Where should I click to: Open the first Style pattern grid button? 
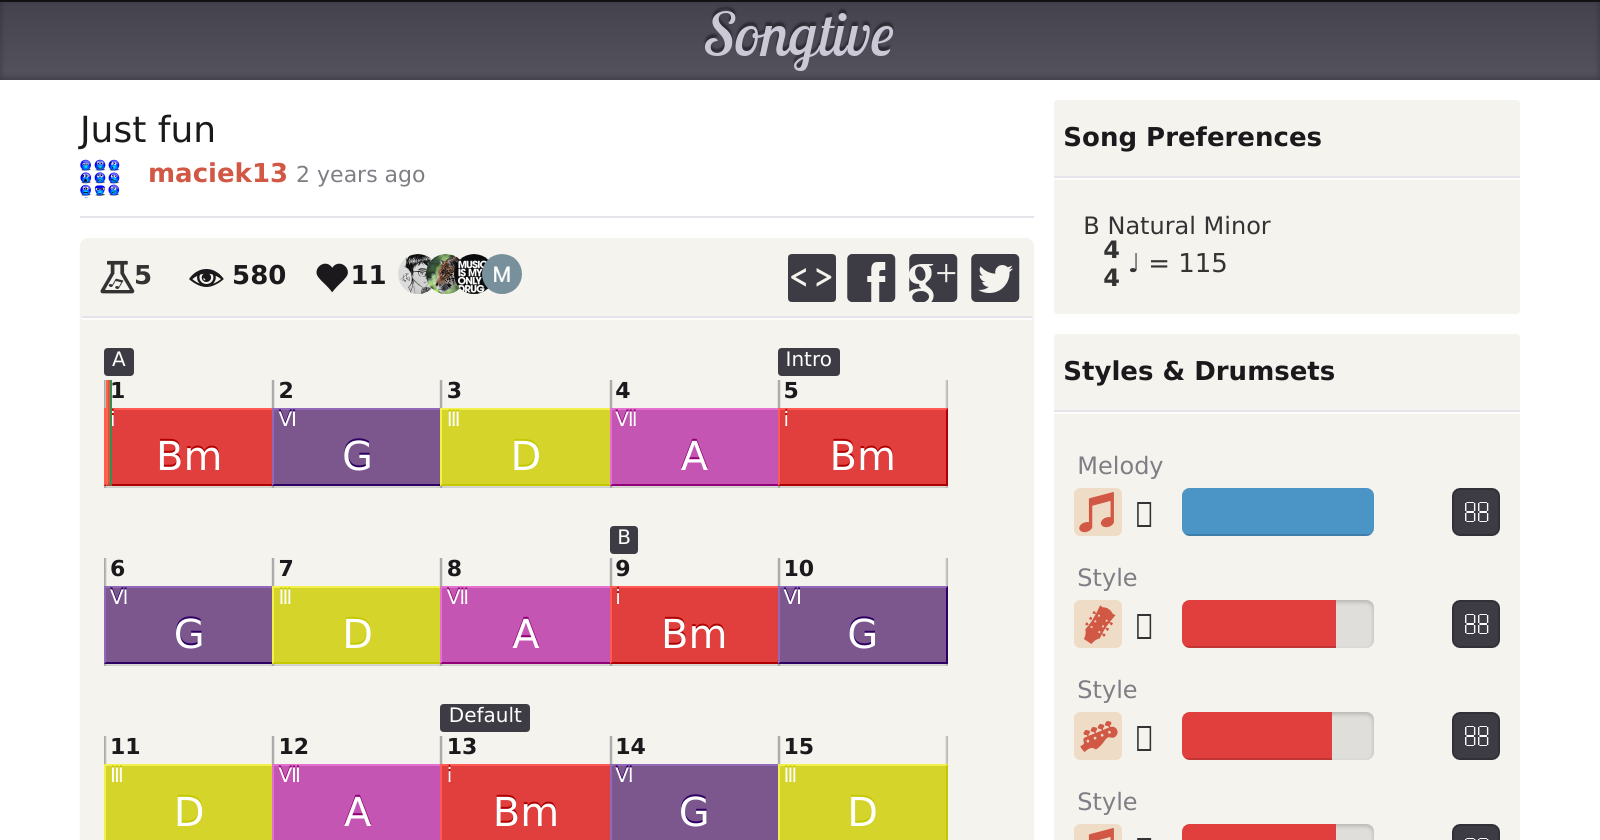point(1475,624)
